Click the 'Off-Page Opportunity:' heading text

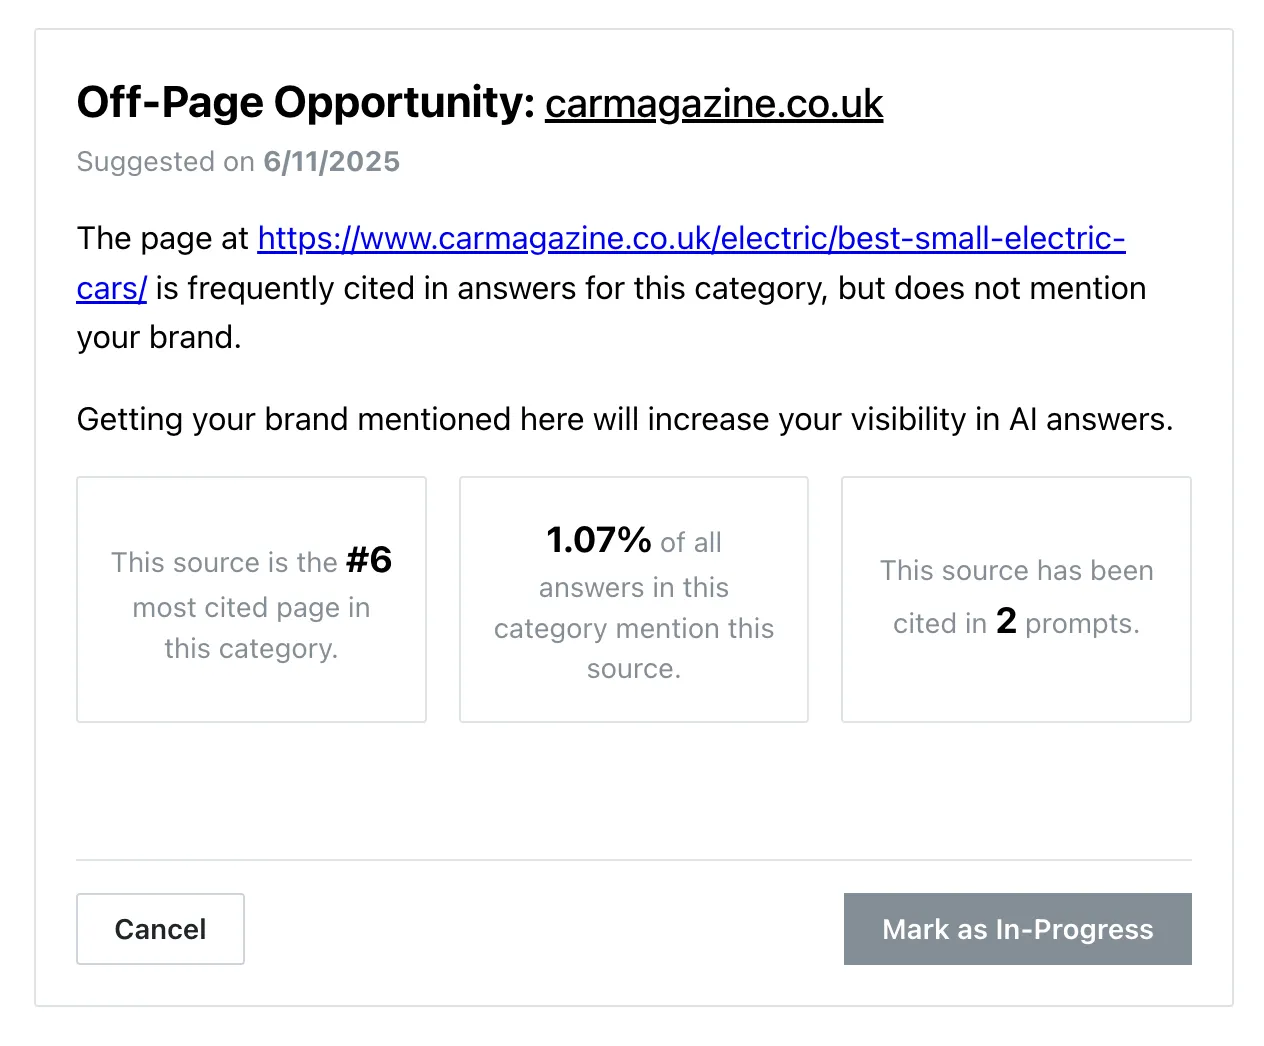307,103
